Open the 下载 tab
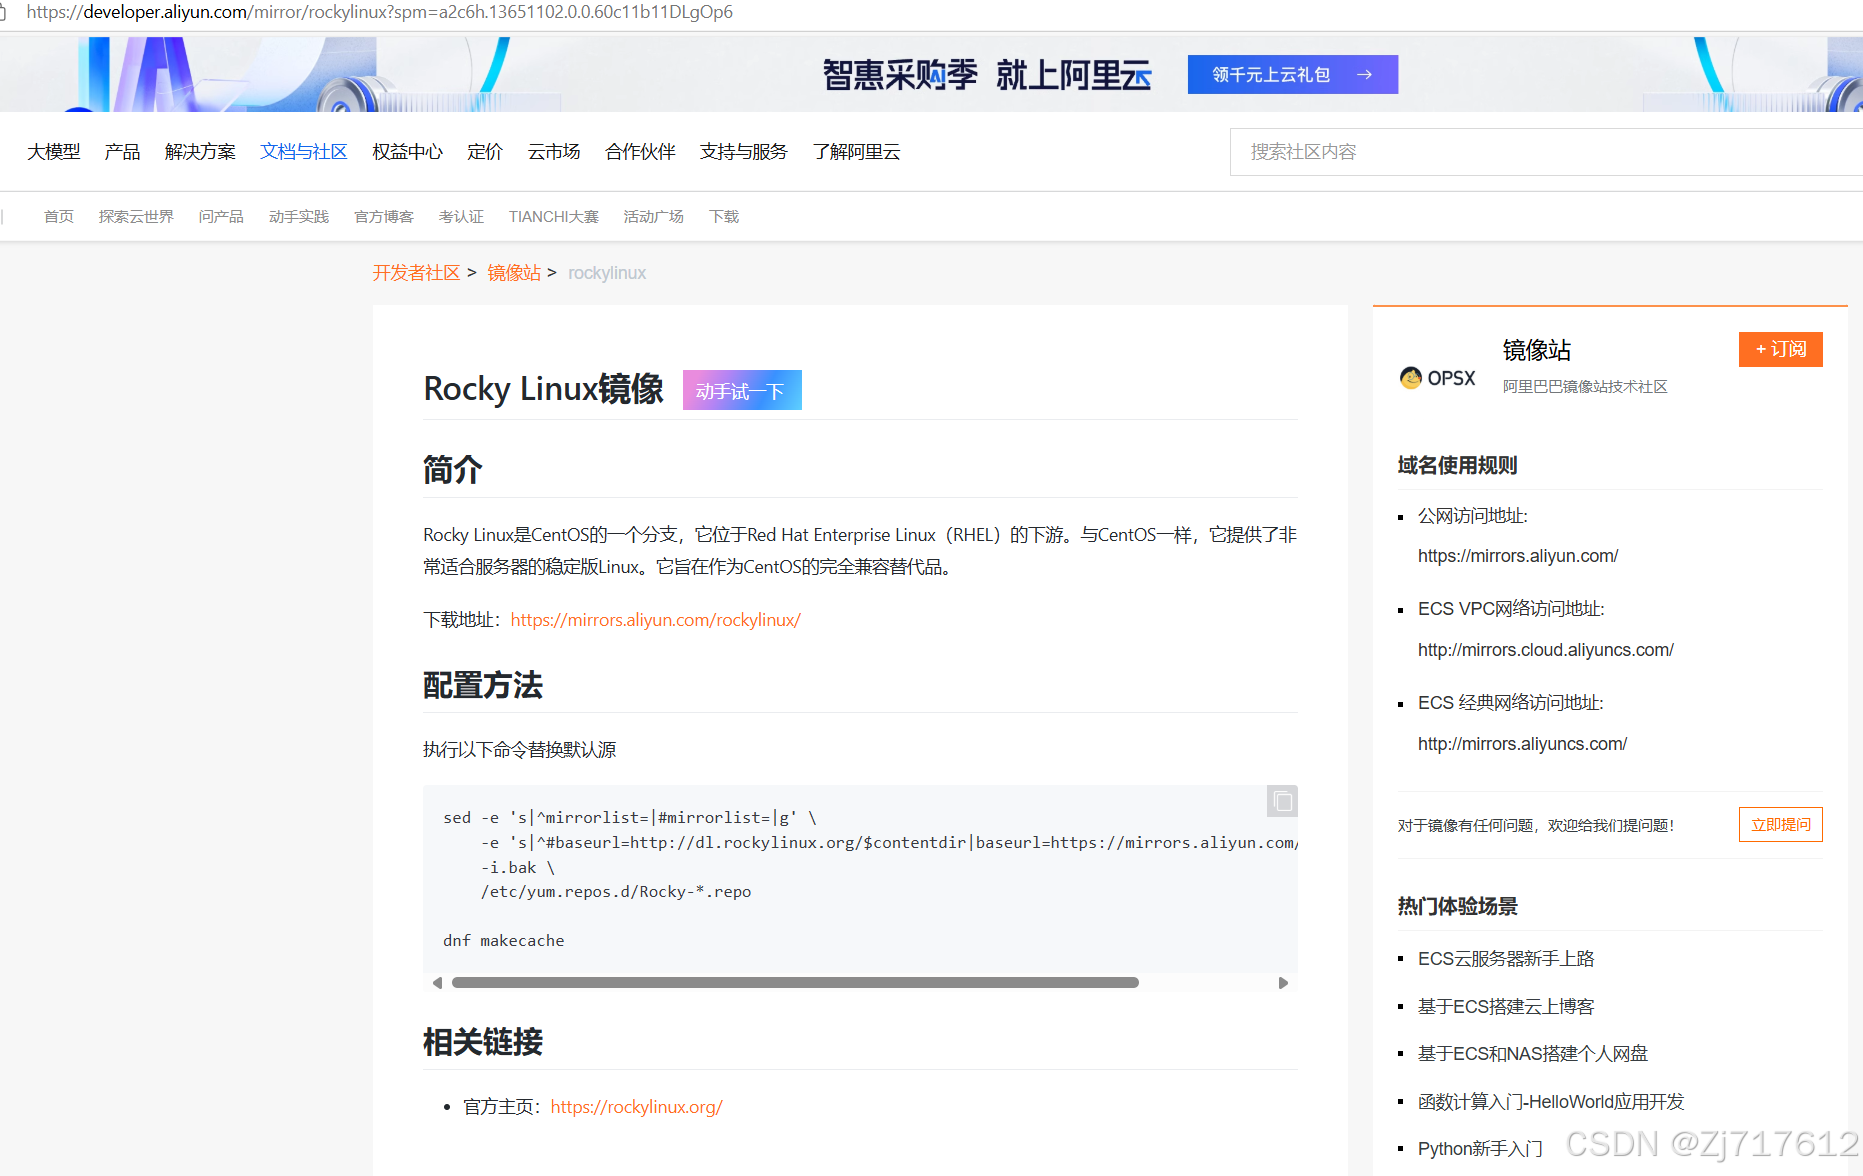The height and width of the screenshot is (1176, 1863). pos(724,216)
